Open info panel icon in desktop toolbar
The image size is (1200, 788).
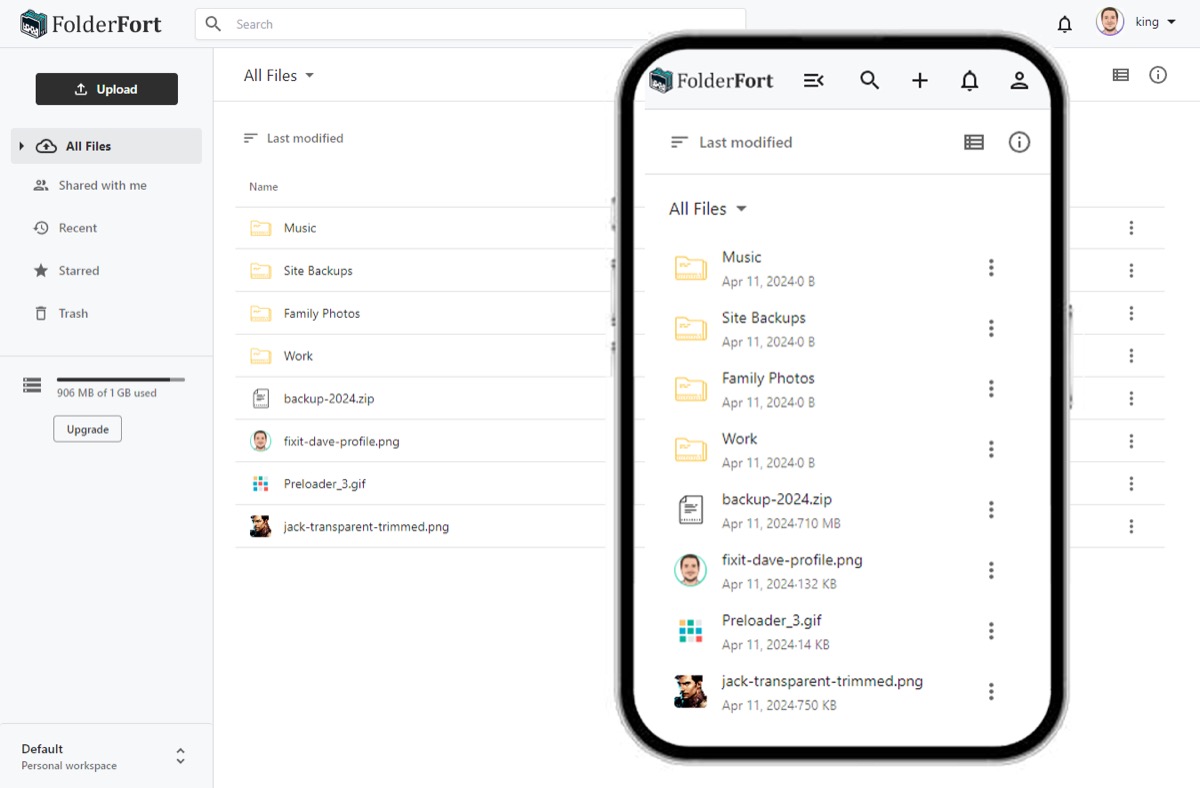pyautogui.click(x=1158, y=75)
